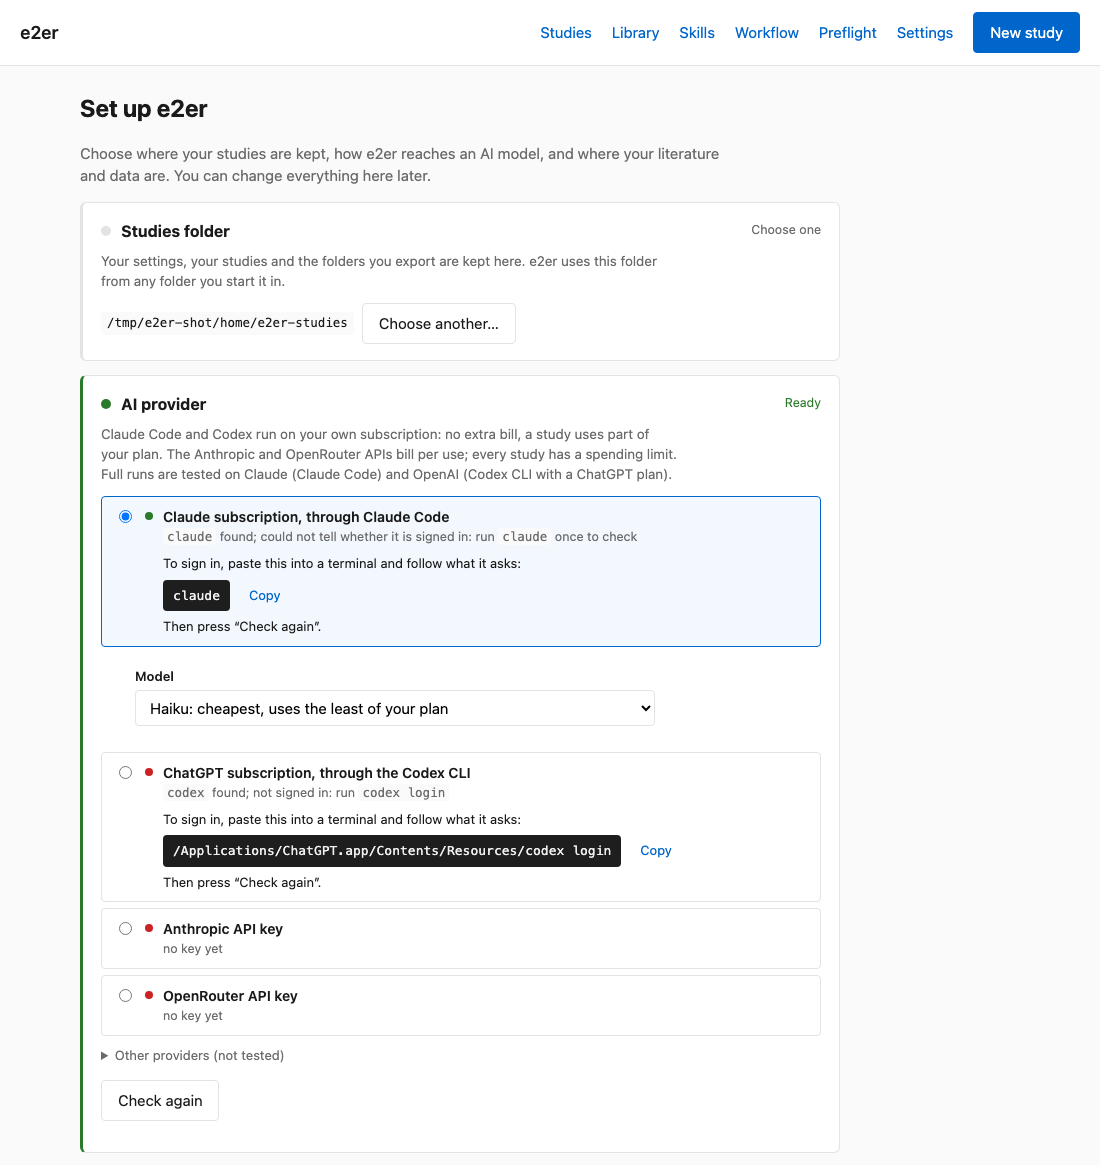Image resolution: width=1100 pixels, height=1165 pixels.
Task: Click the New study button
Action: tap(1026, 33)
